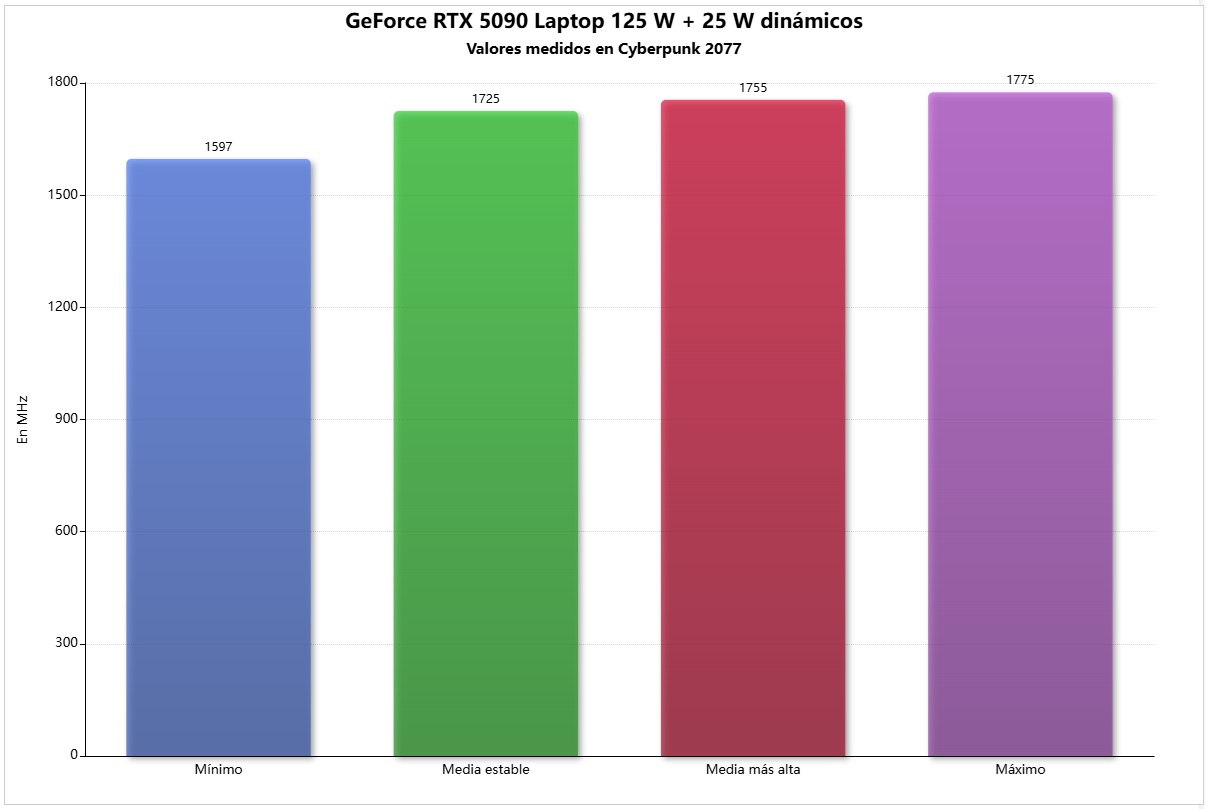The image size is (1208, 809).
Task: Click the 900 y-axis tick label
Action: 68,419
